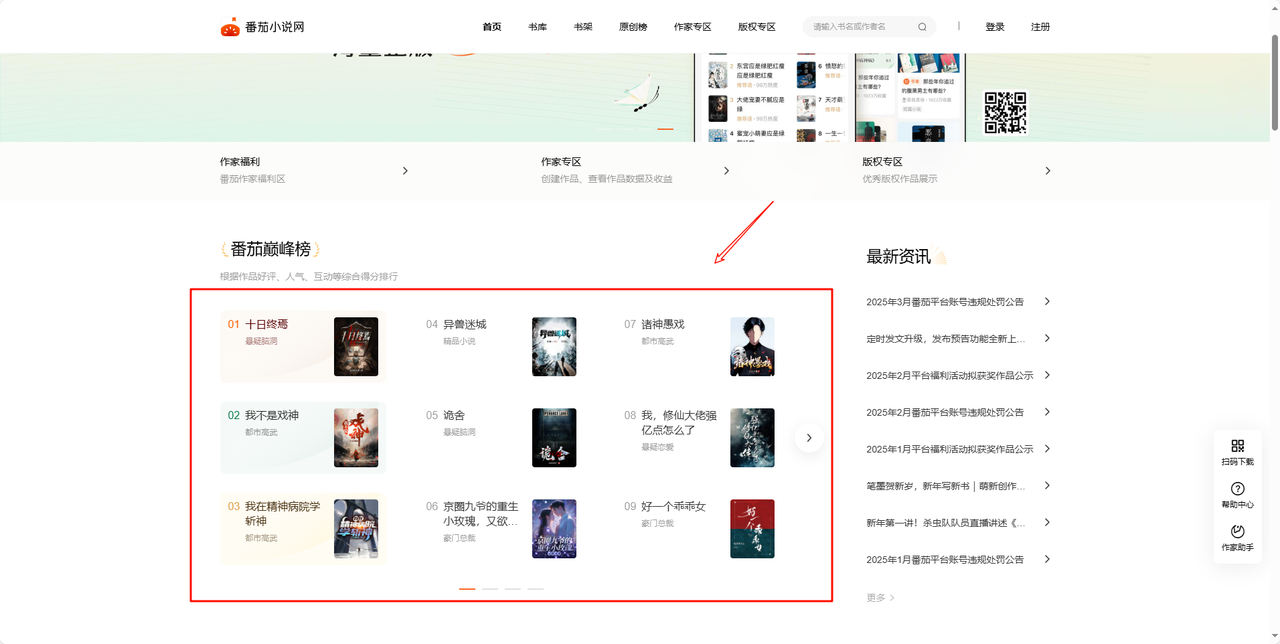Select fourth pagination dot of ranking
Image resolution: width=1280 pixels, height=644 pixels.
[536, 589]
